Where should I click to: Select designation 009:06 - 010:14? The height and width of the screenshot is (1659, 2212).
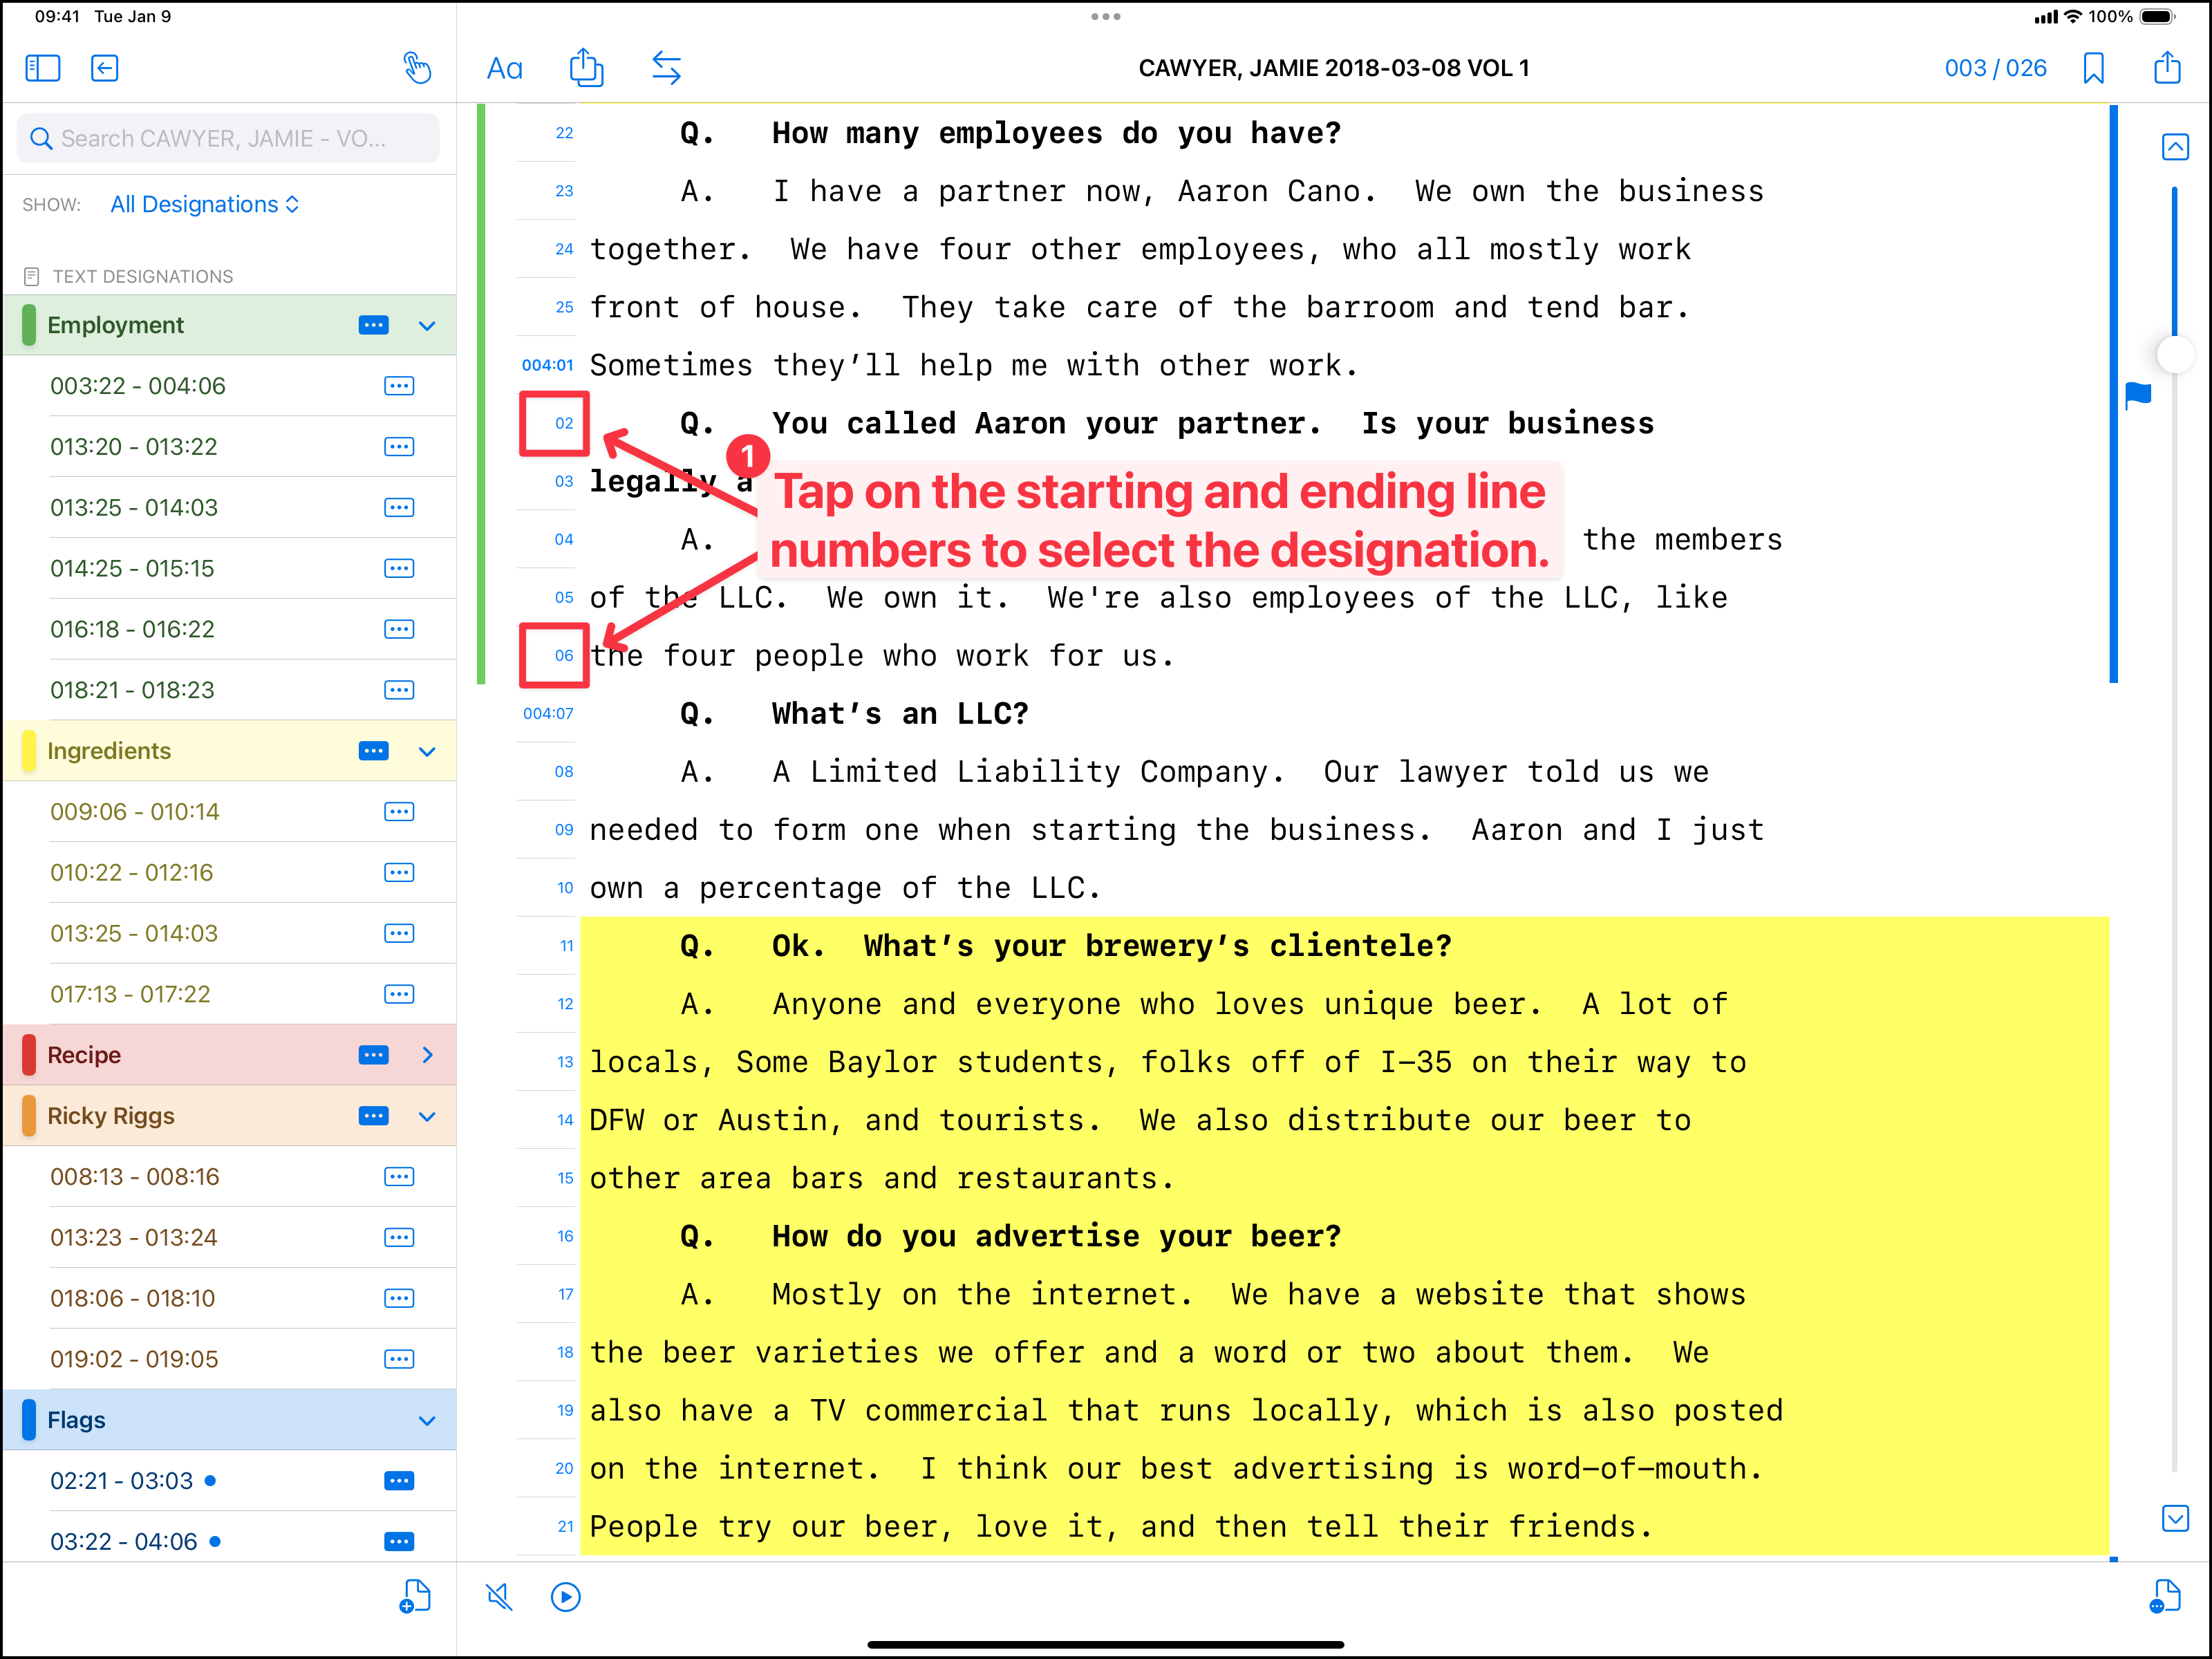point(135,812)
